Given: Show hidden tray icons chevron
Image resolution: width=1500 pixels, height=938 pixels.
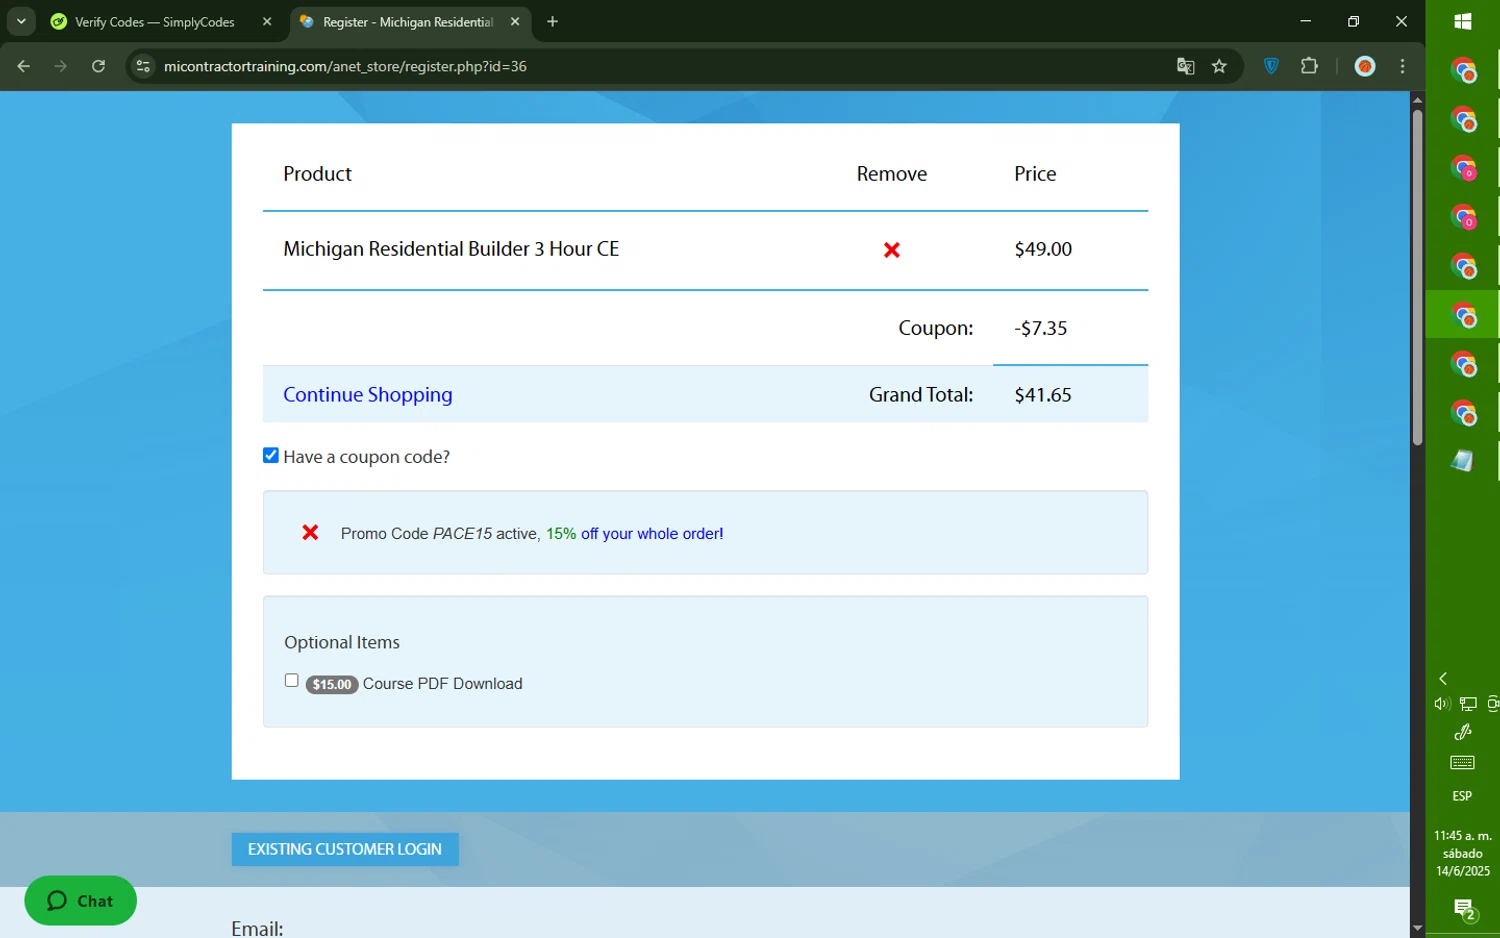Looking at the screenshot, I should 1443,678.
